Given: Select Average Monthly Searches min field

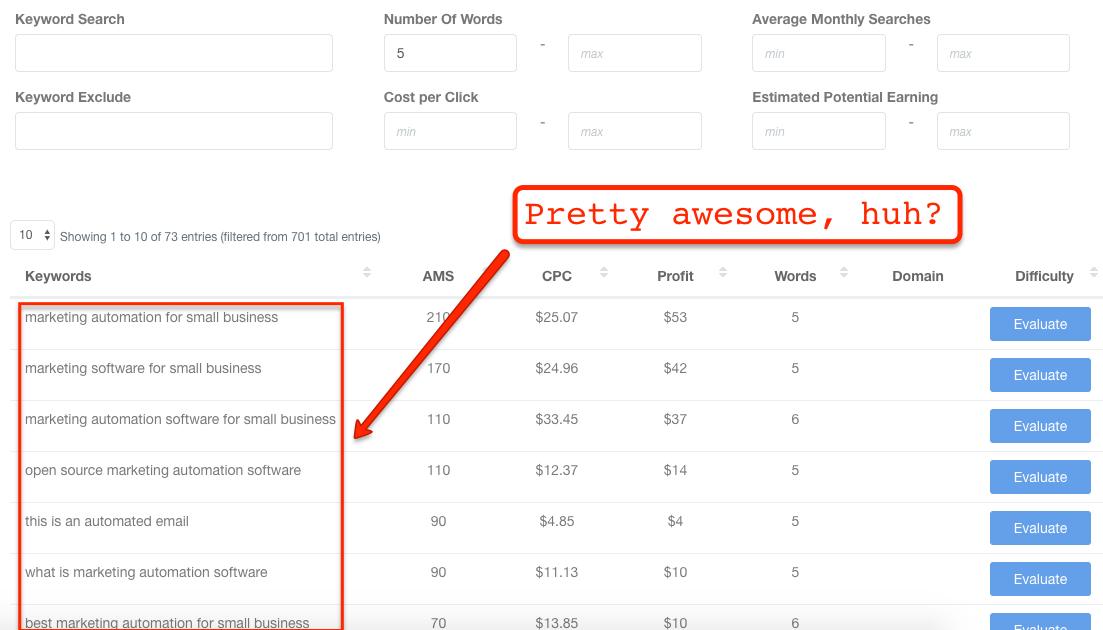Looking at the screenshot, I should click(x=818, y=53).
